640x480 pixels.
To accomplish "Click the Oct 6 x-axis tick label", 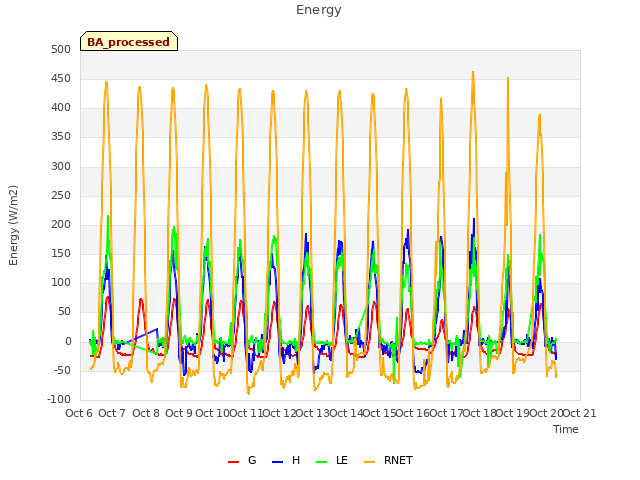I will (79, 413).
